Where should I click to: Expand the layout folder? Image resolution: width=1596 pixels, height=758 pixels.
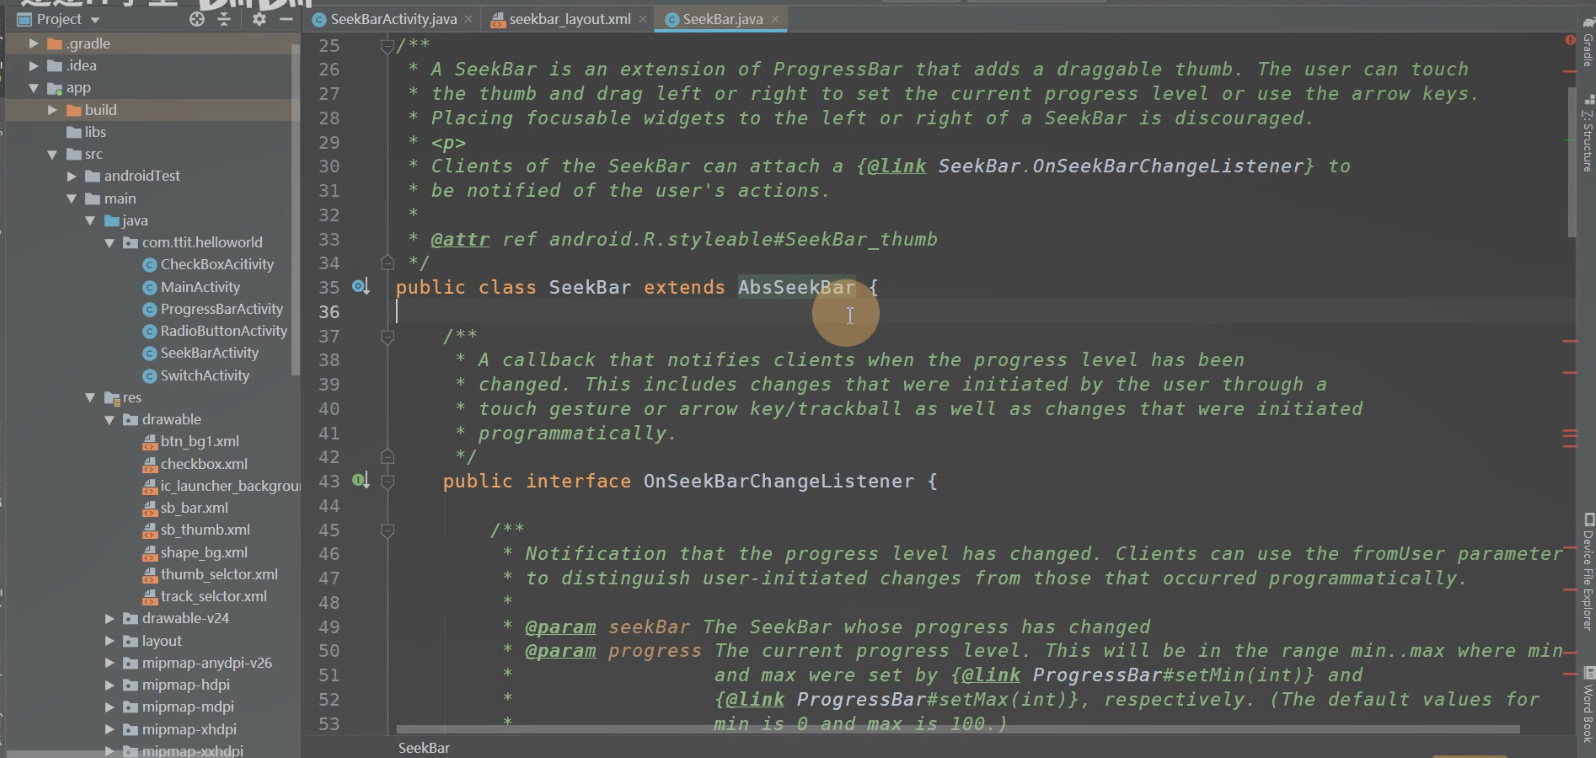[x=109, y=641]
